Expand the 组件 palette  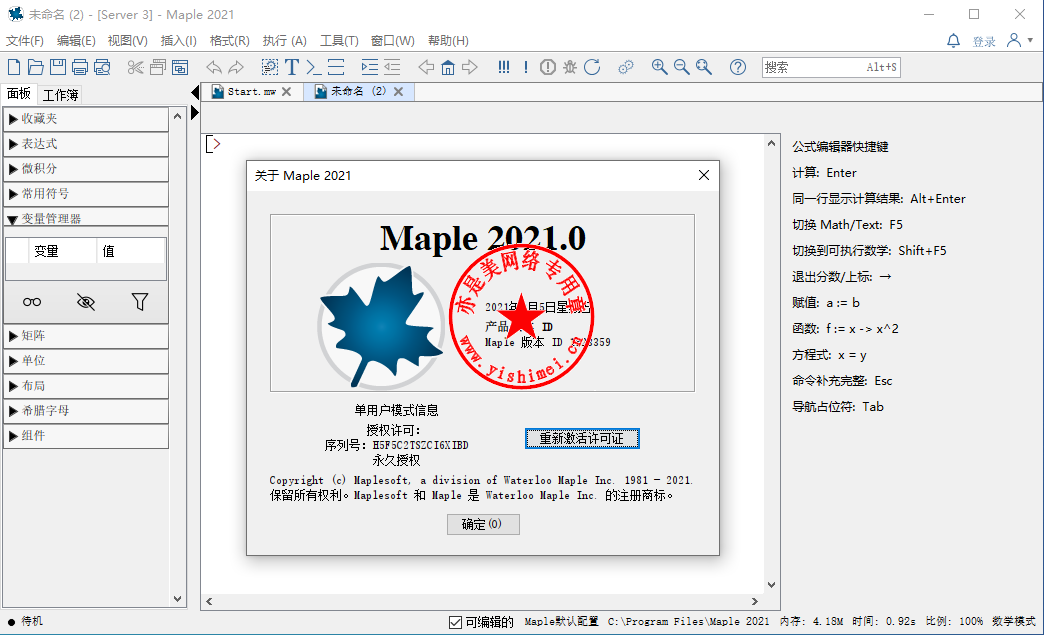click(x=86, y=436)
